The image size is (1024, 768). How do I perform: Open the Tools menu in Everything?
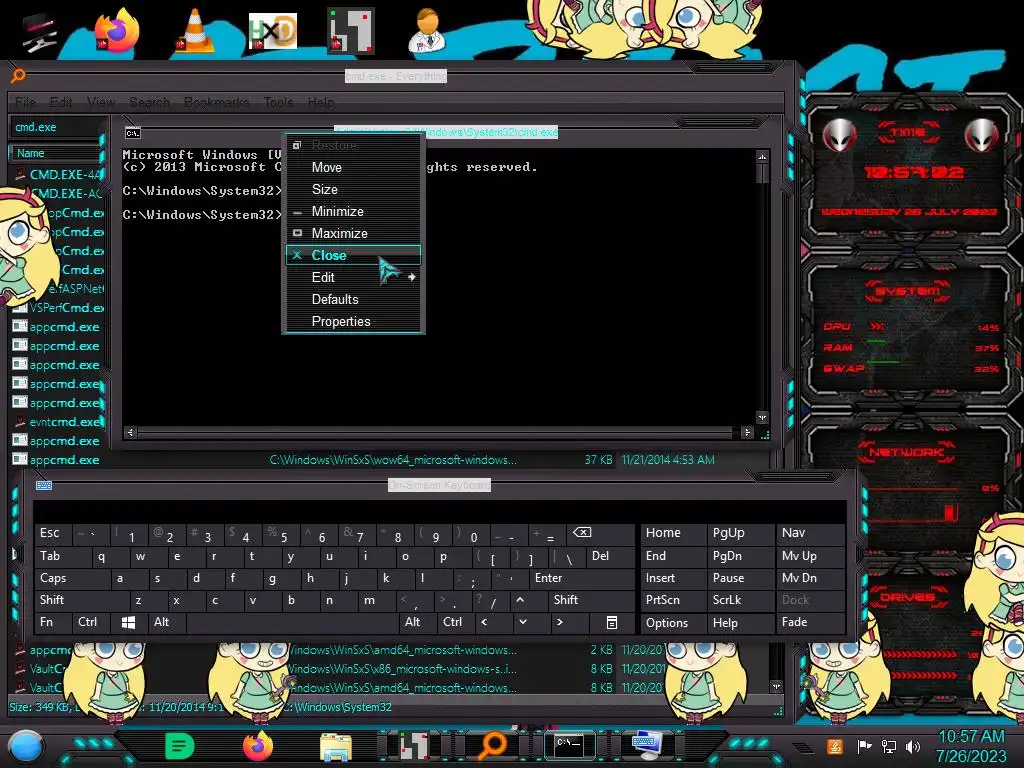(278, 102)
